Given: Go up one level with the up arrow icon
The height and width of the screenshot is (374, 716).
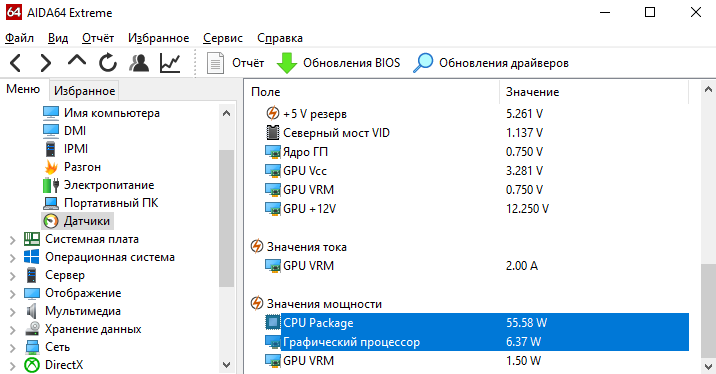Looking at the screenshot, I should pyautogui.click(x=77, y=61).
